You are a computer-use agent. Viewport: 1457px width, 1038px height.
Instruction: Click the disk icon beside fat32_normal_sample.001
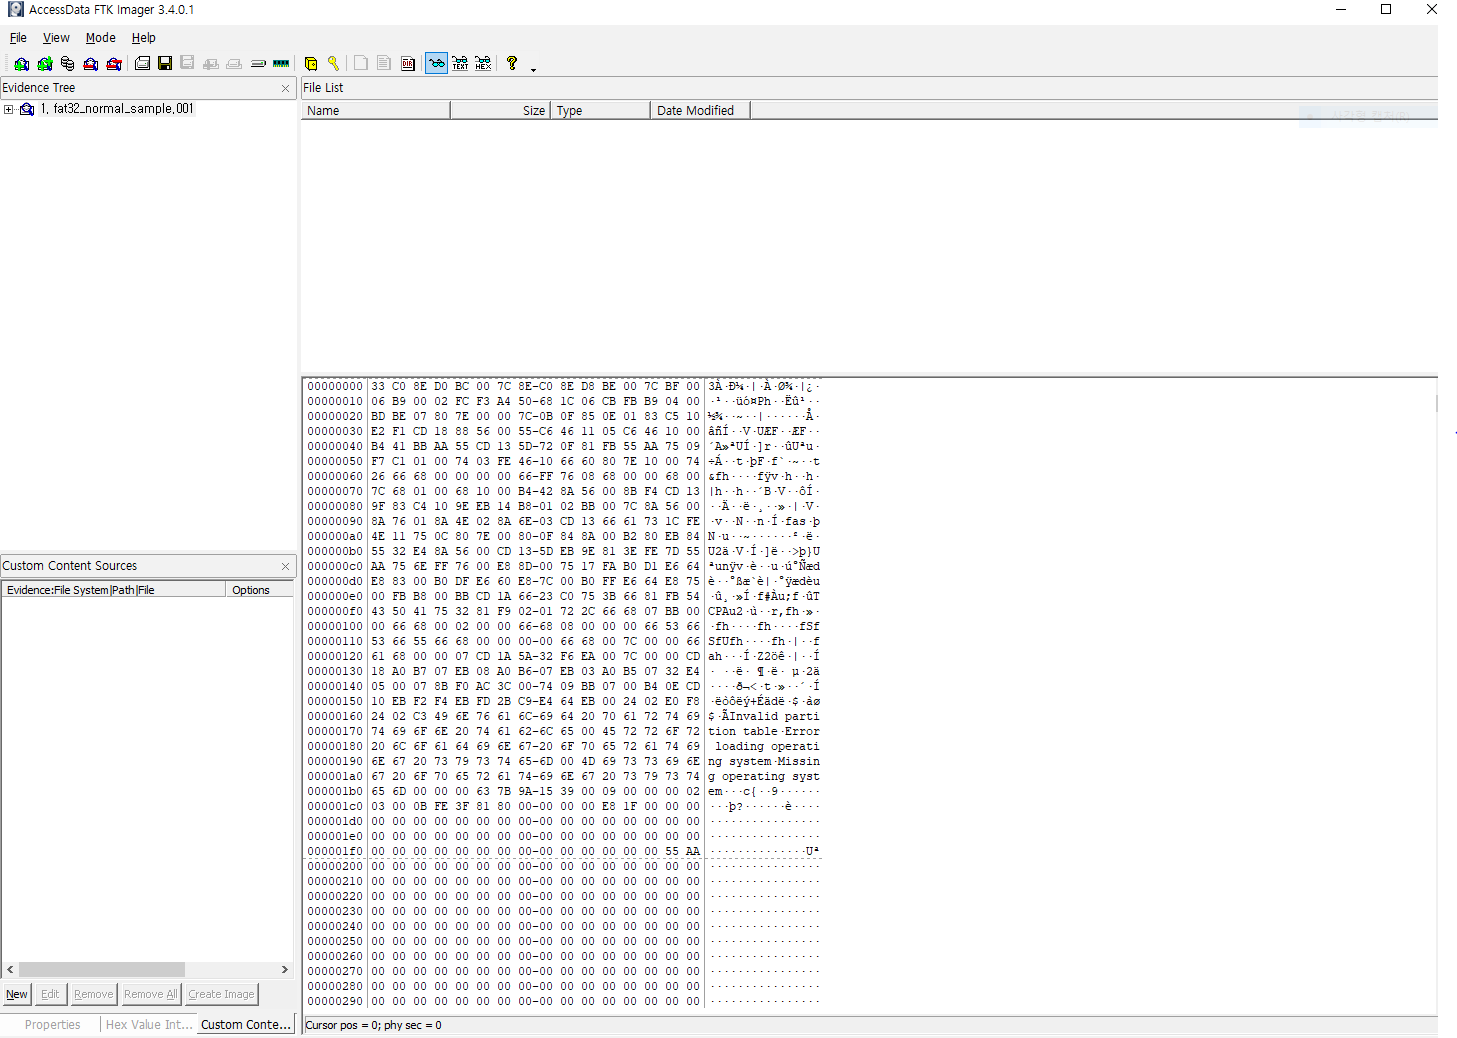pos(27,109)
